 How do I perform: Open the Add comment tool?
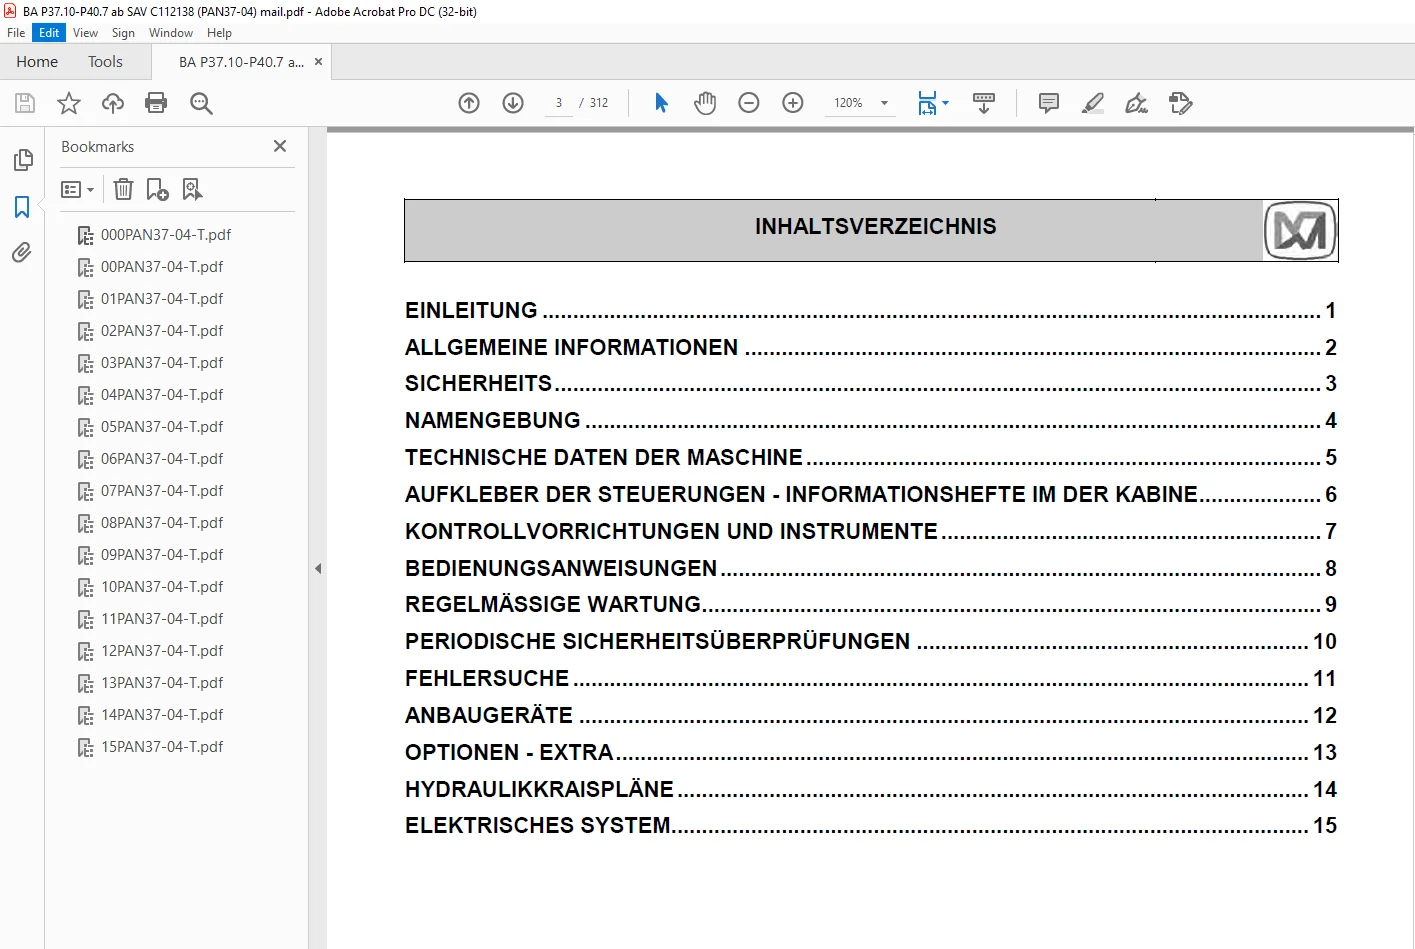click(x=1049, y=103)
